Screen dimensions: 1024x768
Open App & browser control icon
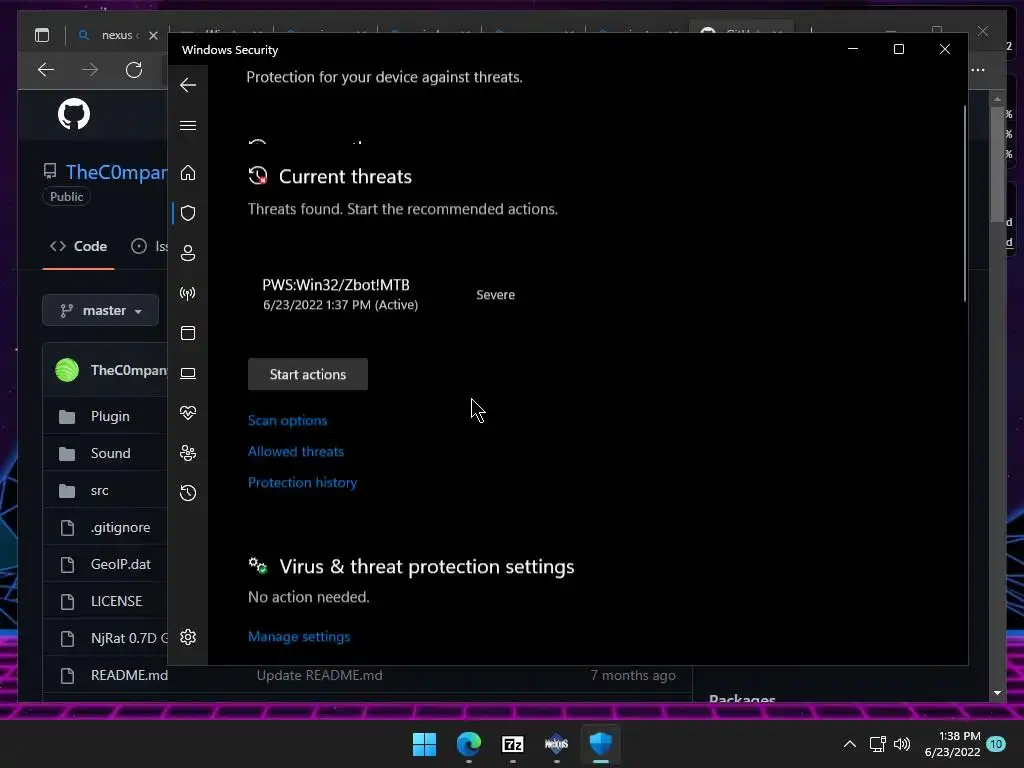click(188, 333)
